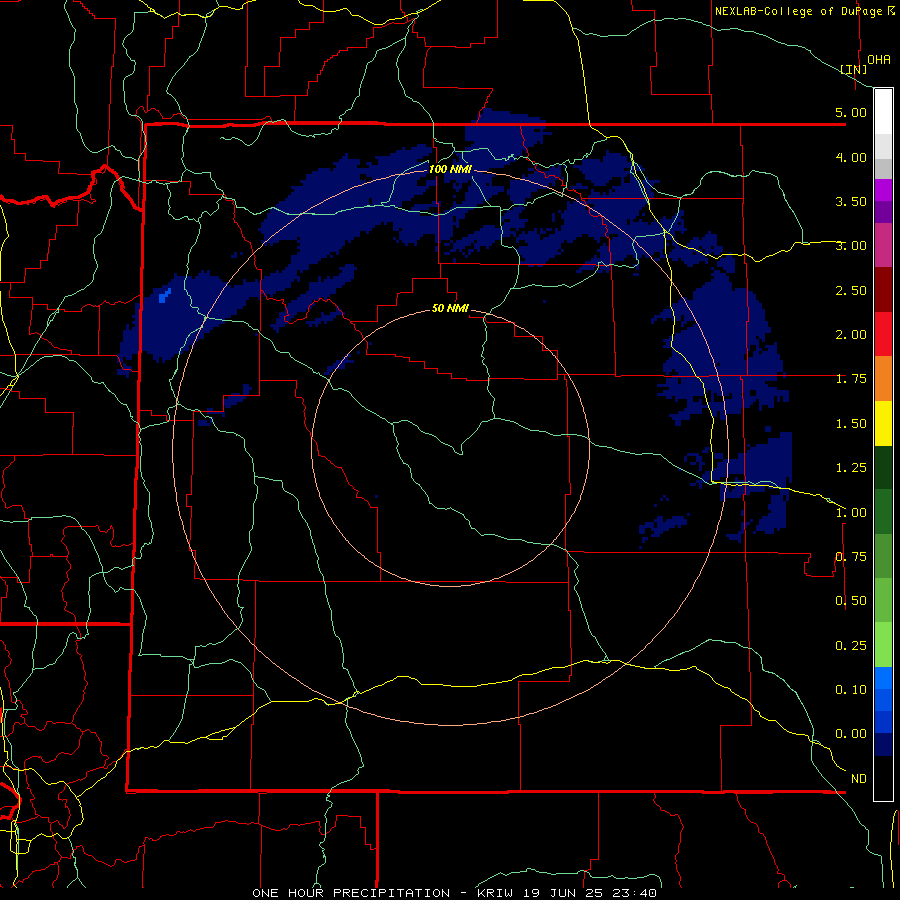
Task: Click the 0.50 legend value
Action: (x=851, y=601)
